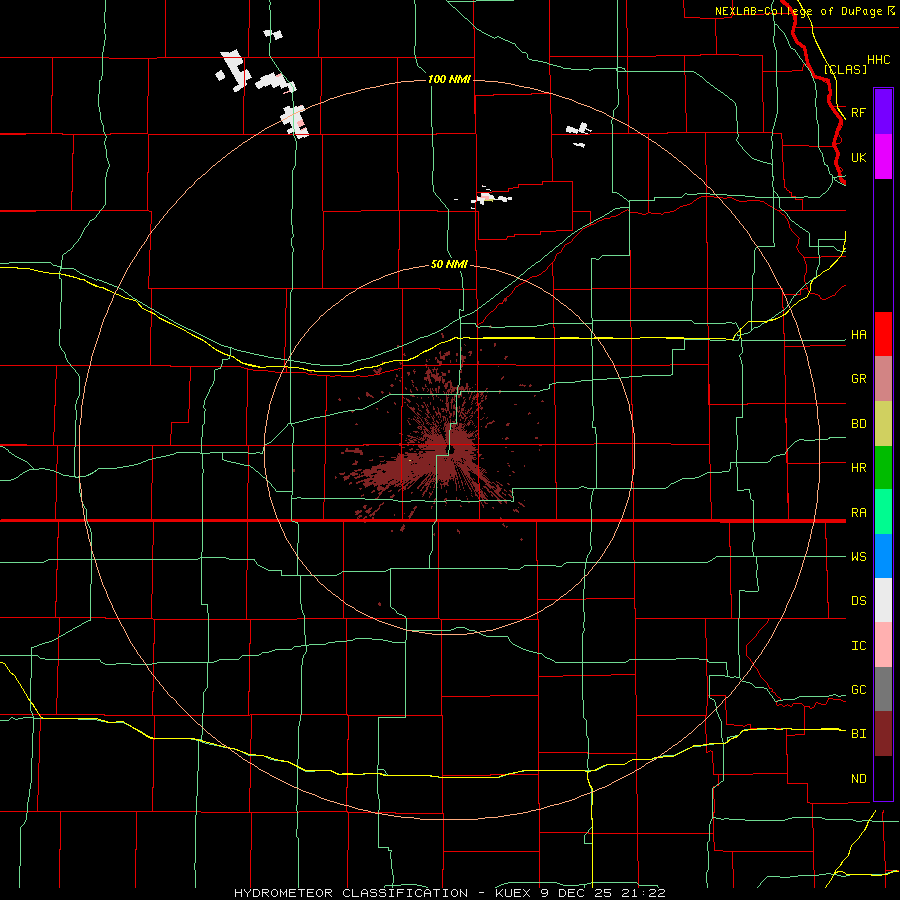The width and height of the screenshot is (900, 900).
Task: Click the IC pink legend swatch
Action: 883,645
